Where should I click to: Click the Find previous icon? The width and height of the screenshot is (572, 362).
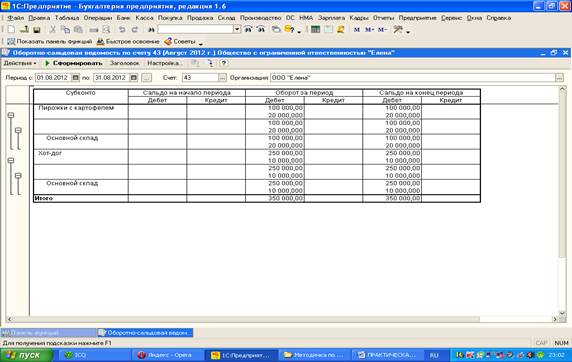[x=260, y=30]
